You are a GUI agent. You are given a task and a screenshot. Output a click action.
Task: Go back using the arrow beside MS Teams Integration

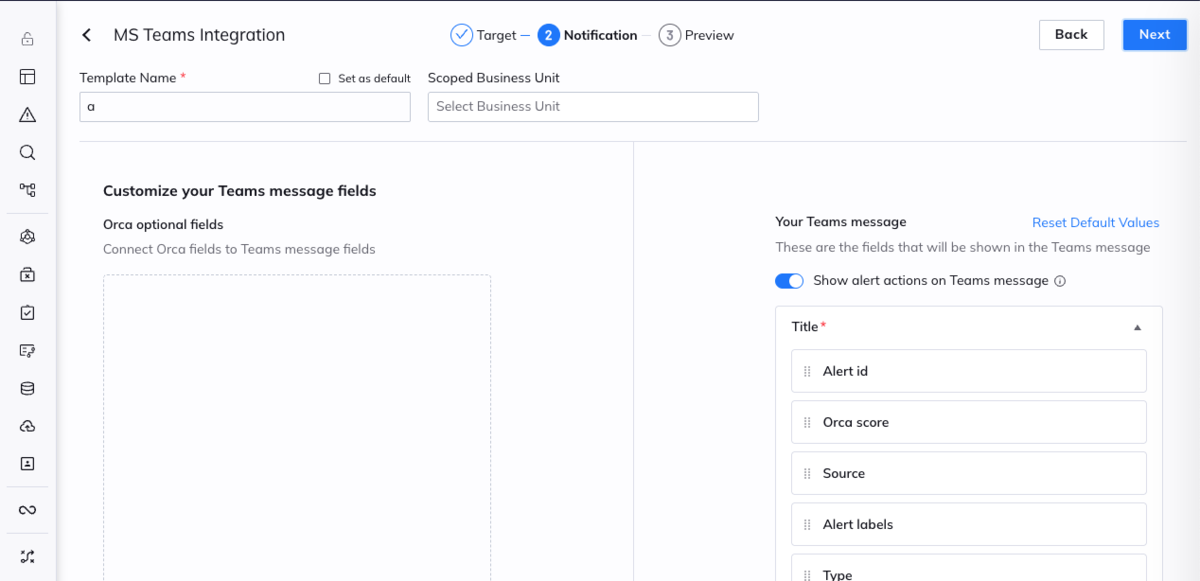coord(87,35)
